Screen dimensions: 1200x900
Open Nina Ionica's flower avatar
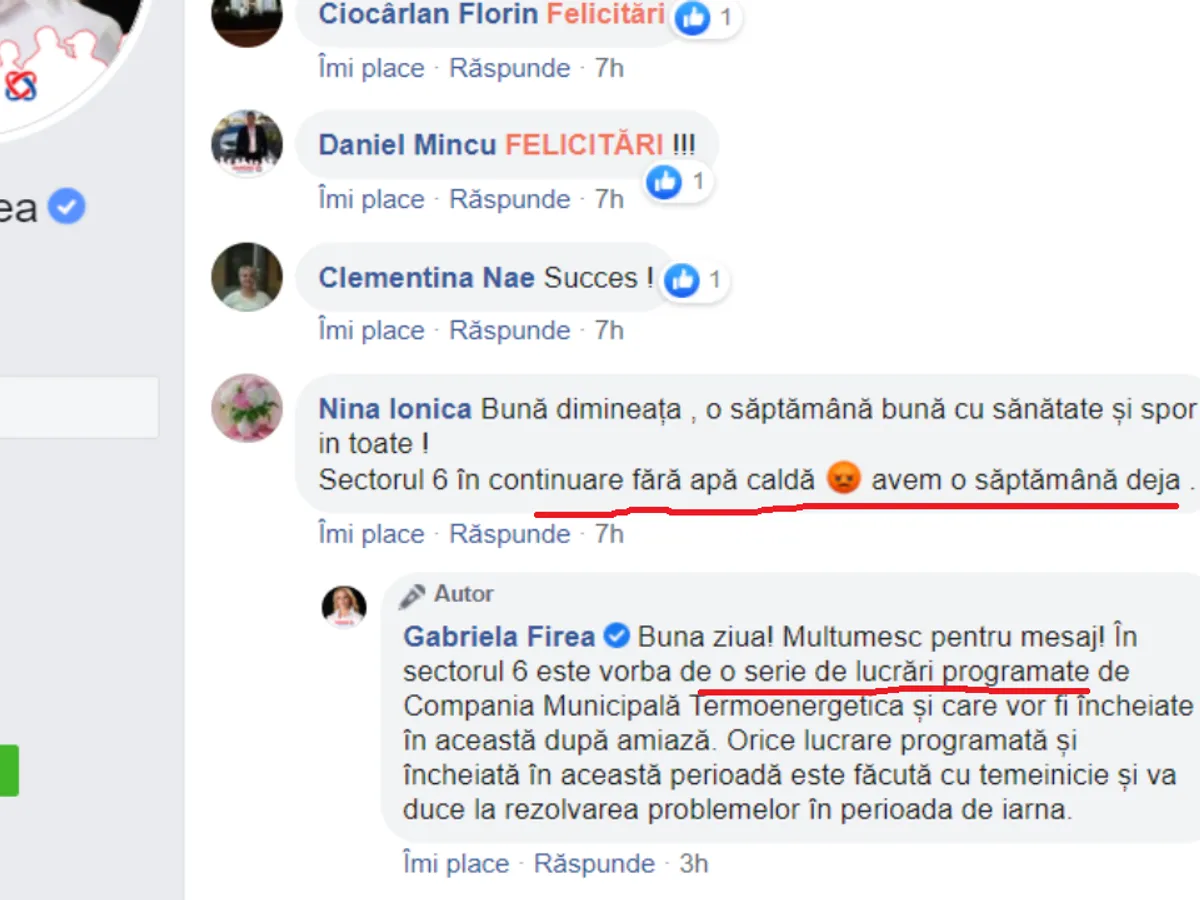(247, 409)
